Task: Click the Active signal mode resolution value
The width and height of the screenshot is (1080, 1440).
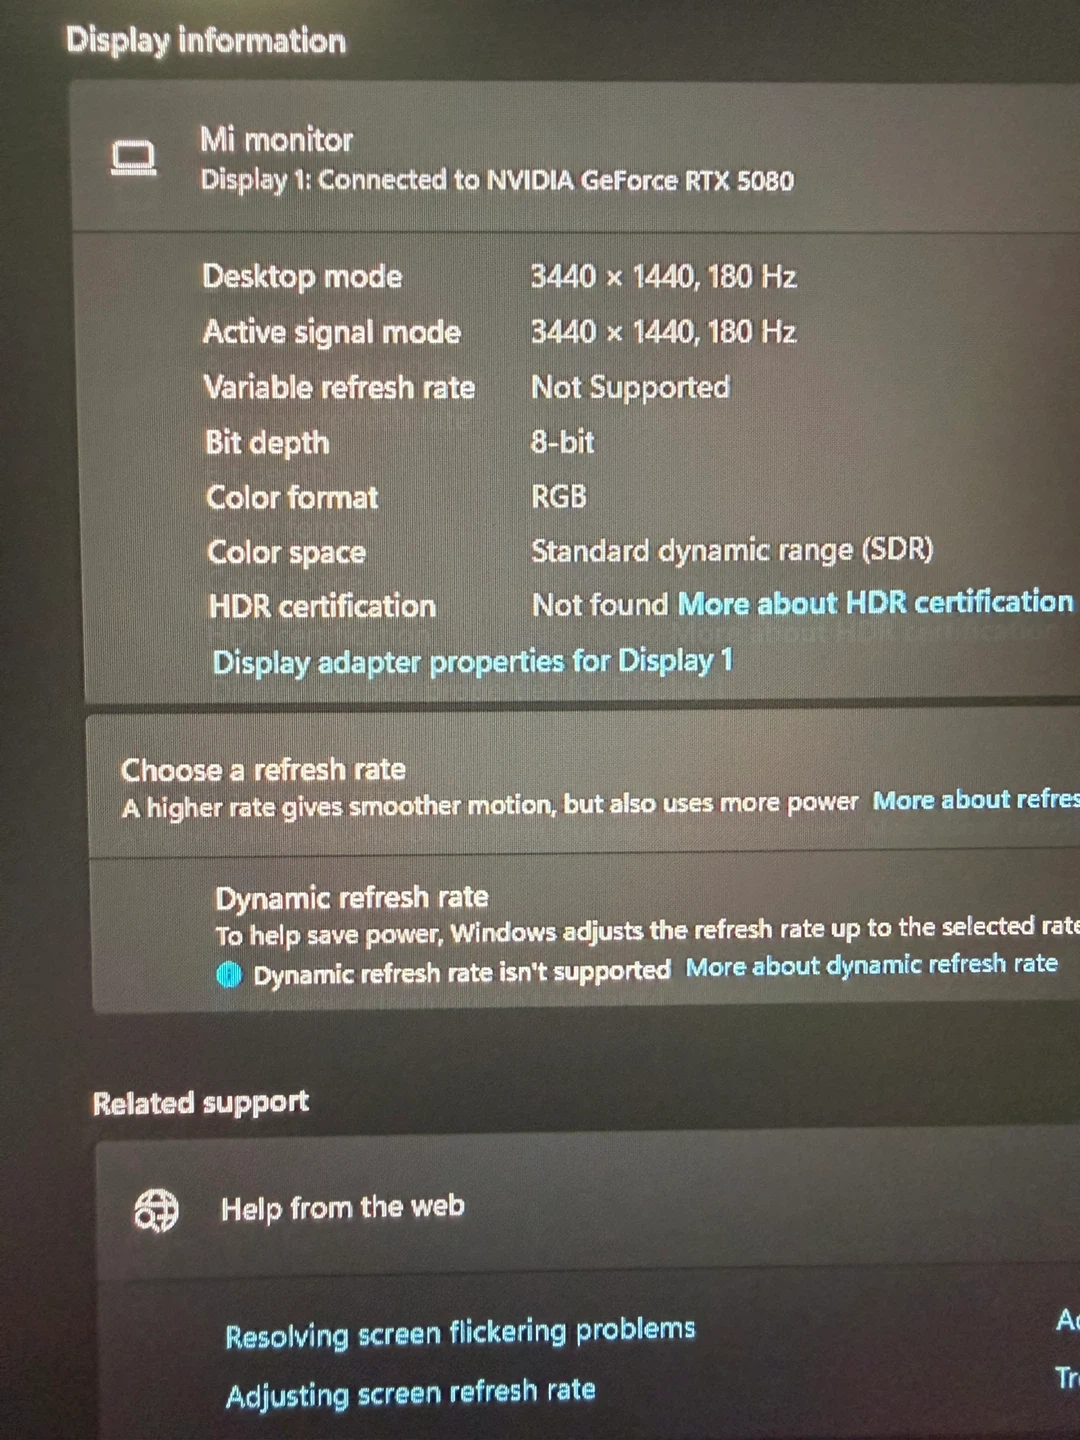Action: click(x=663, y=331)
